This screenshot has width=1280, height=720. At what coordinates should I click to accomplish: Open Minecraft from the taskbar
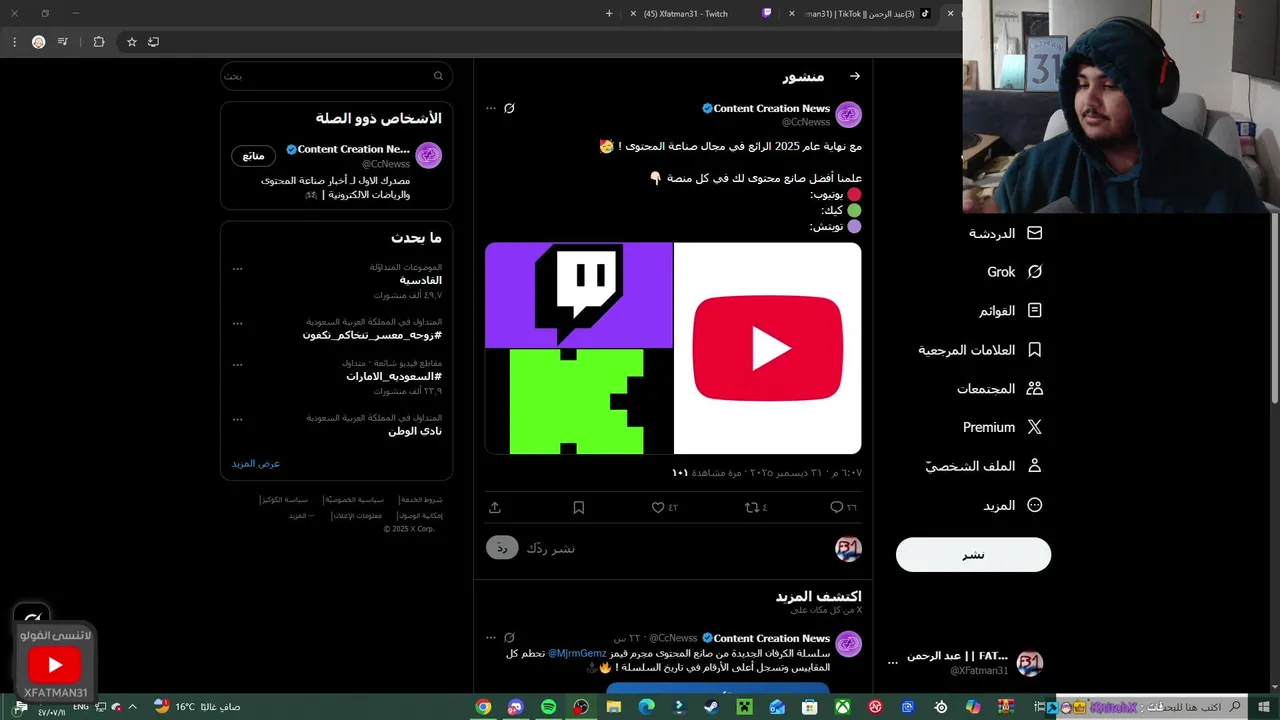(745, 707)
